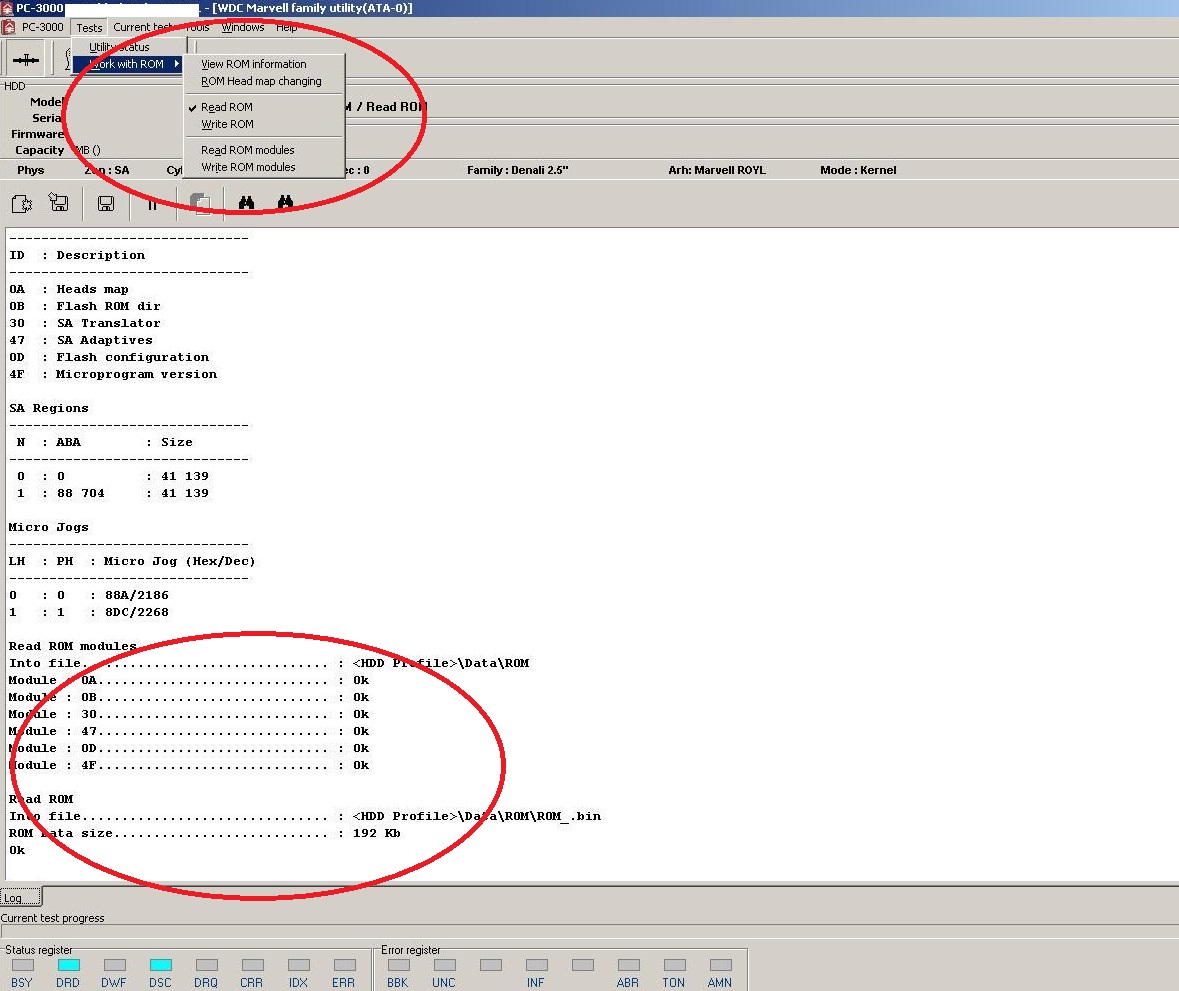Click the Current test progress bar

click(x=590, y=932)
